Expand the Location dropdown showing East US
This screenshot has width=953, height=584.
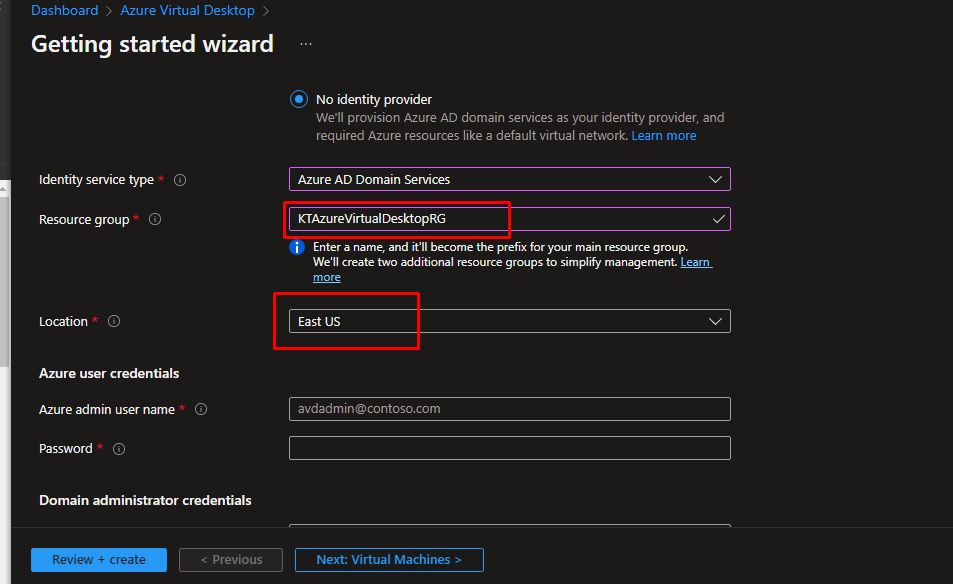point(509,321)
